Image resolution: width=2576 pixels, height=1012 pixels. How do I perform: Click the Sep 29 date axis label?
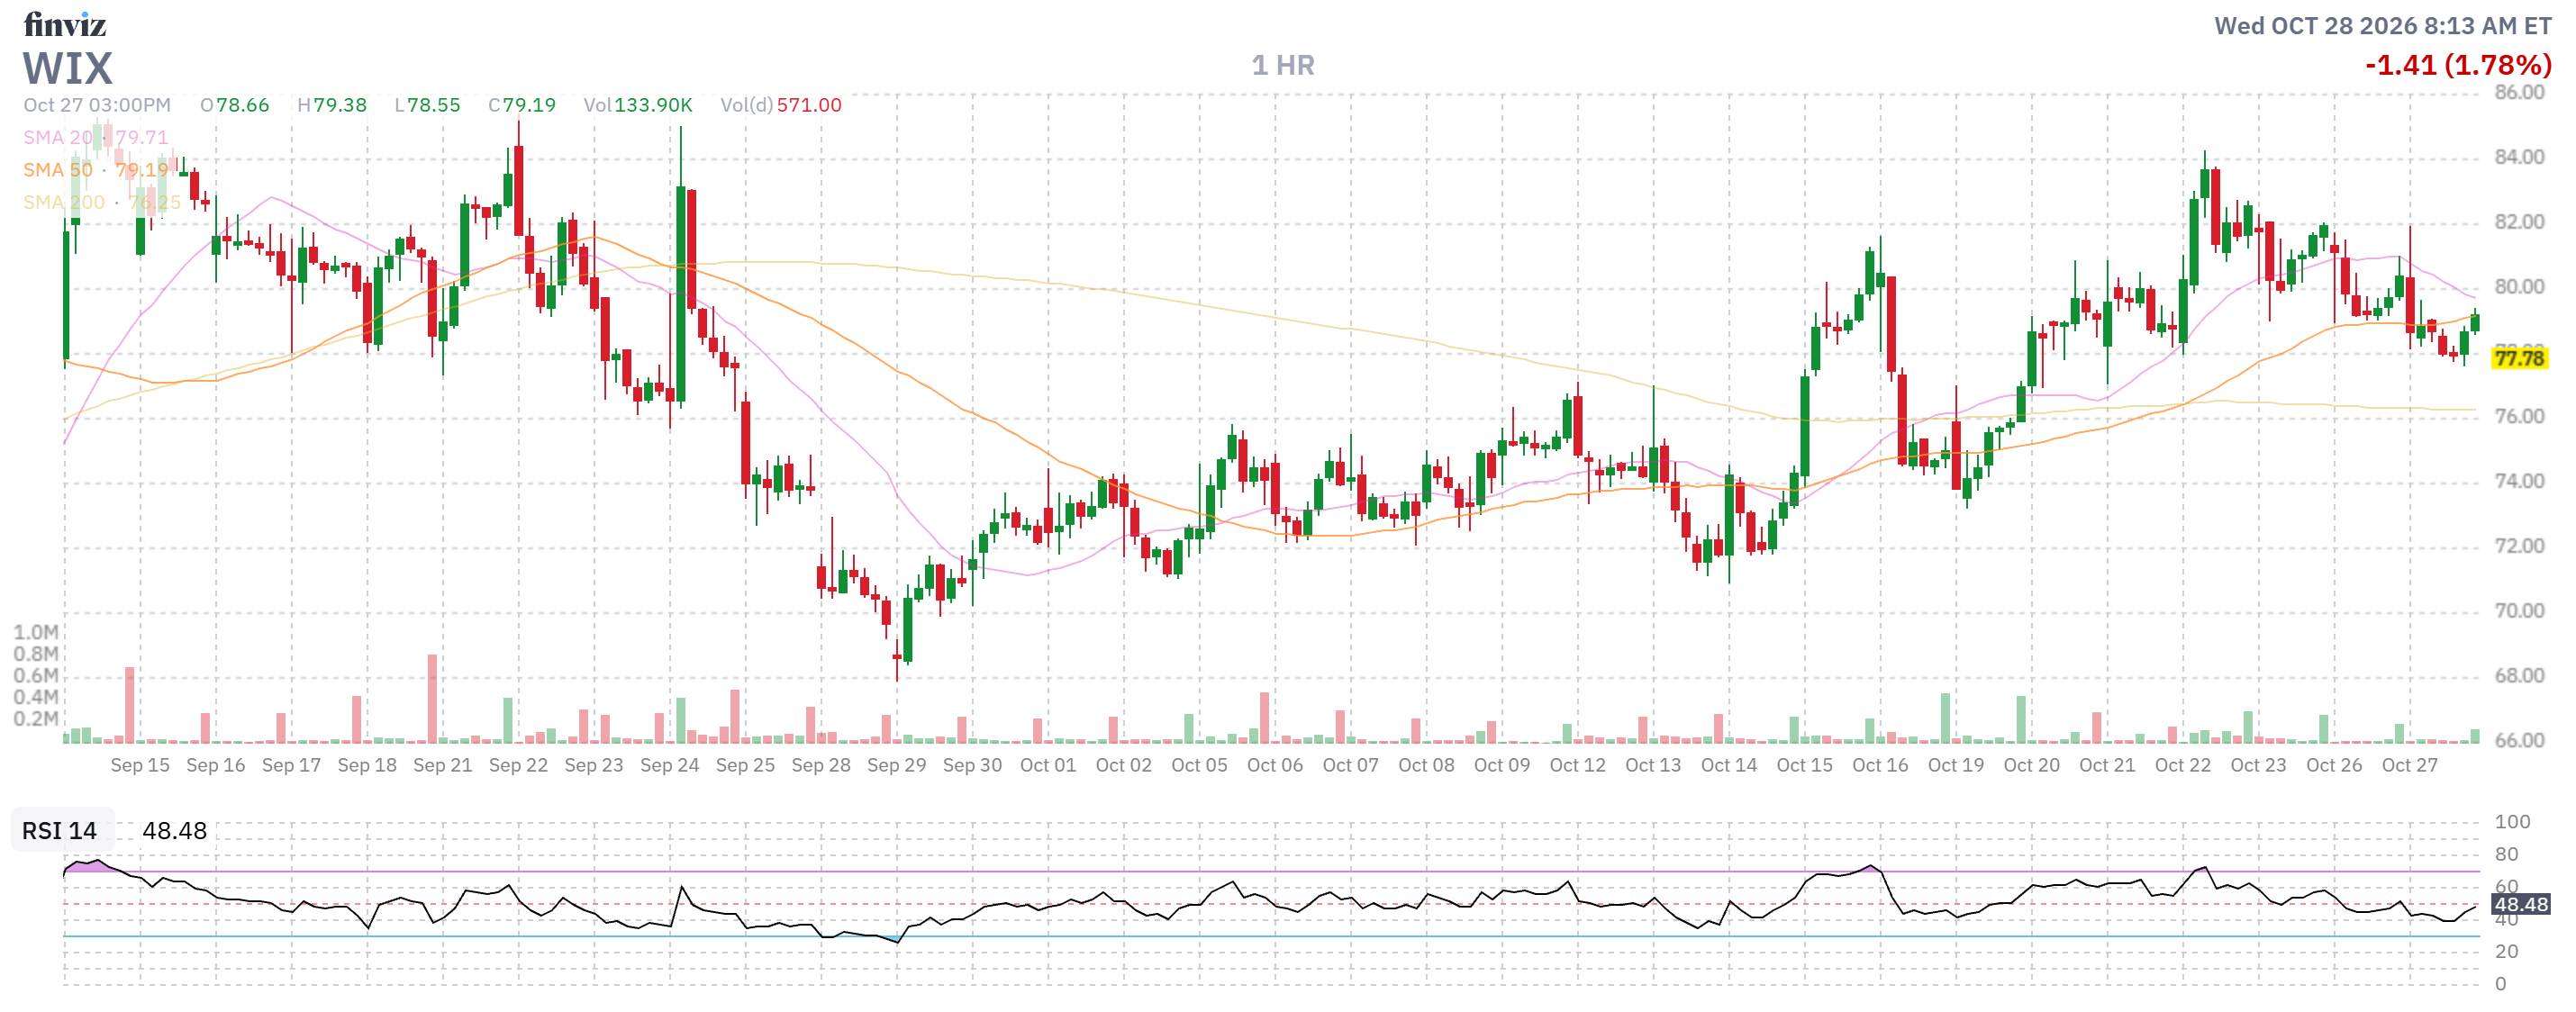tap(896, 765)
